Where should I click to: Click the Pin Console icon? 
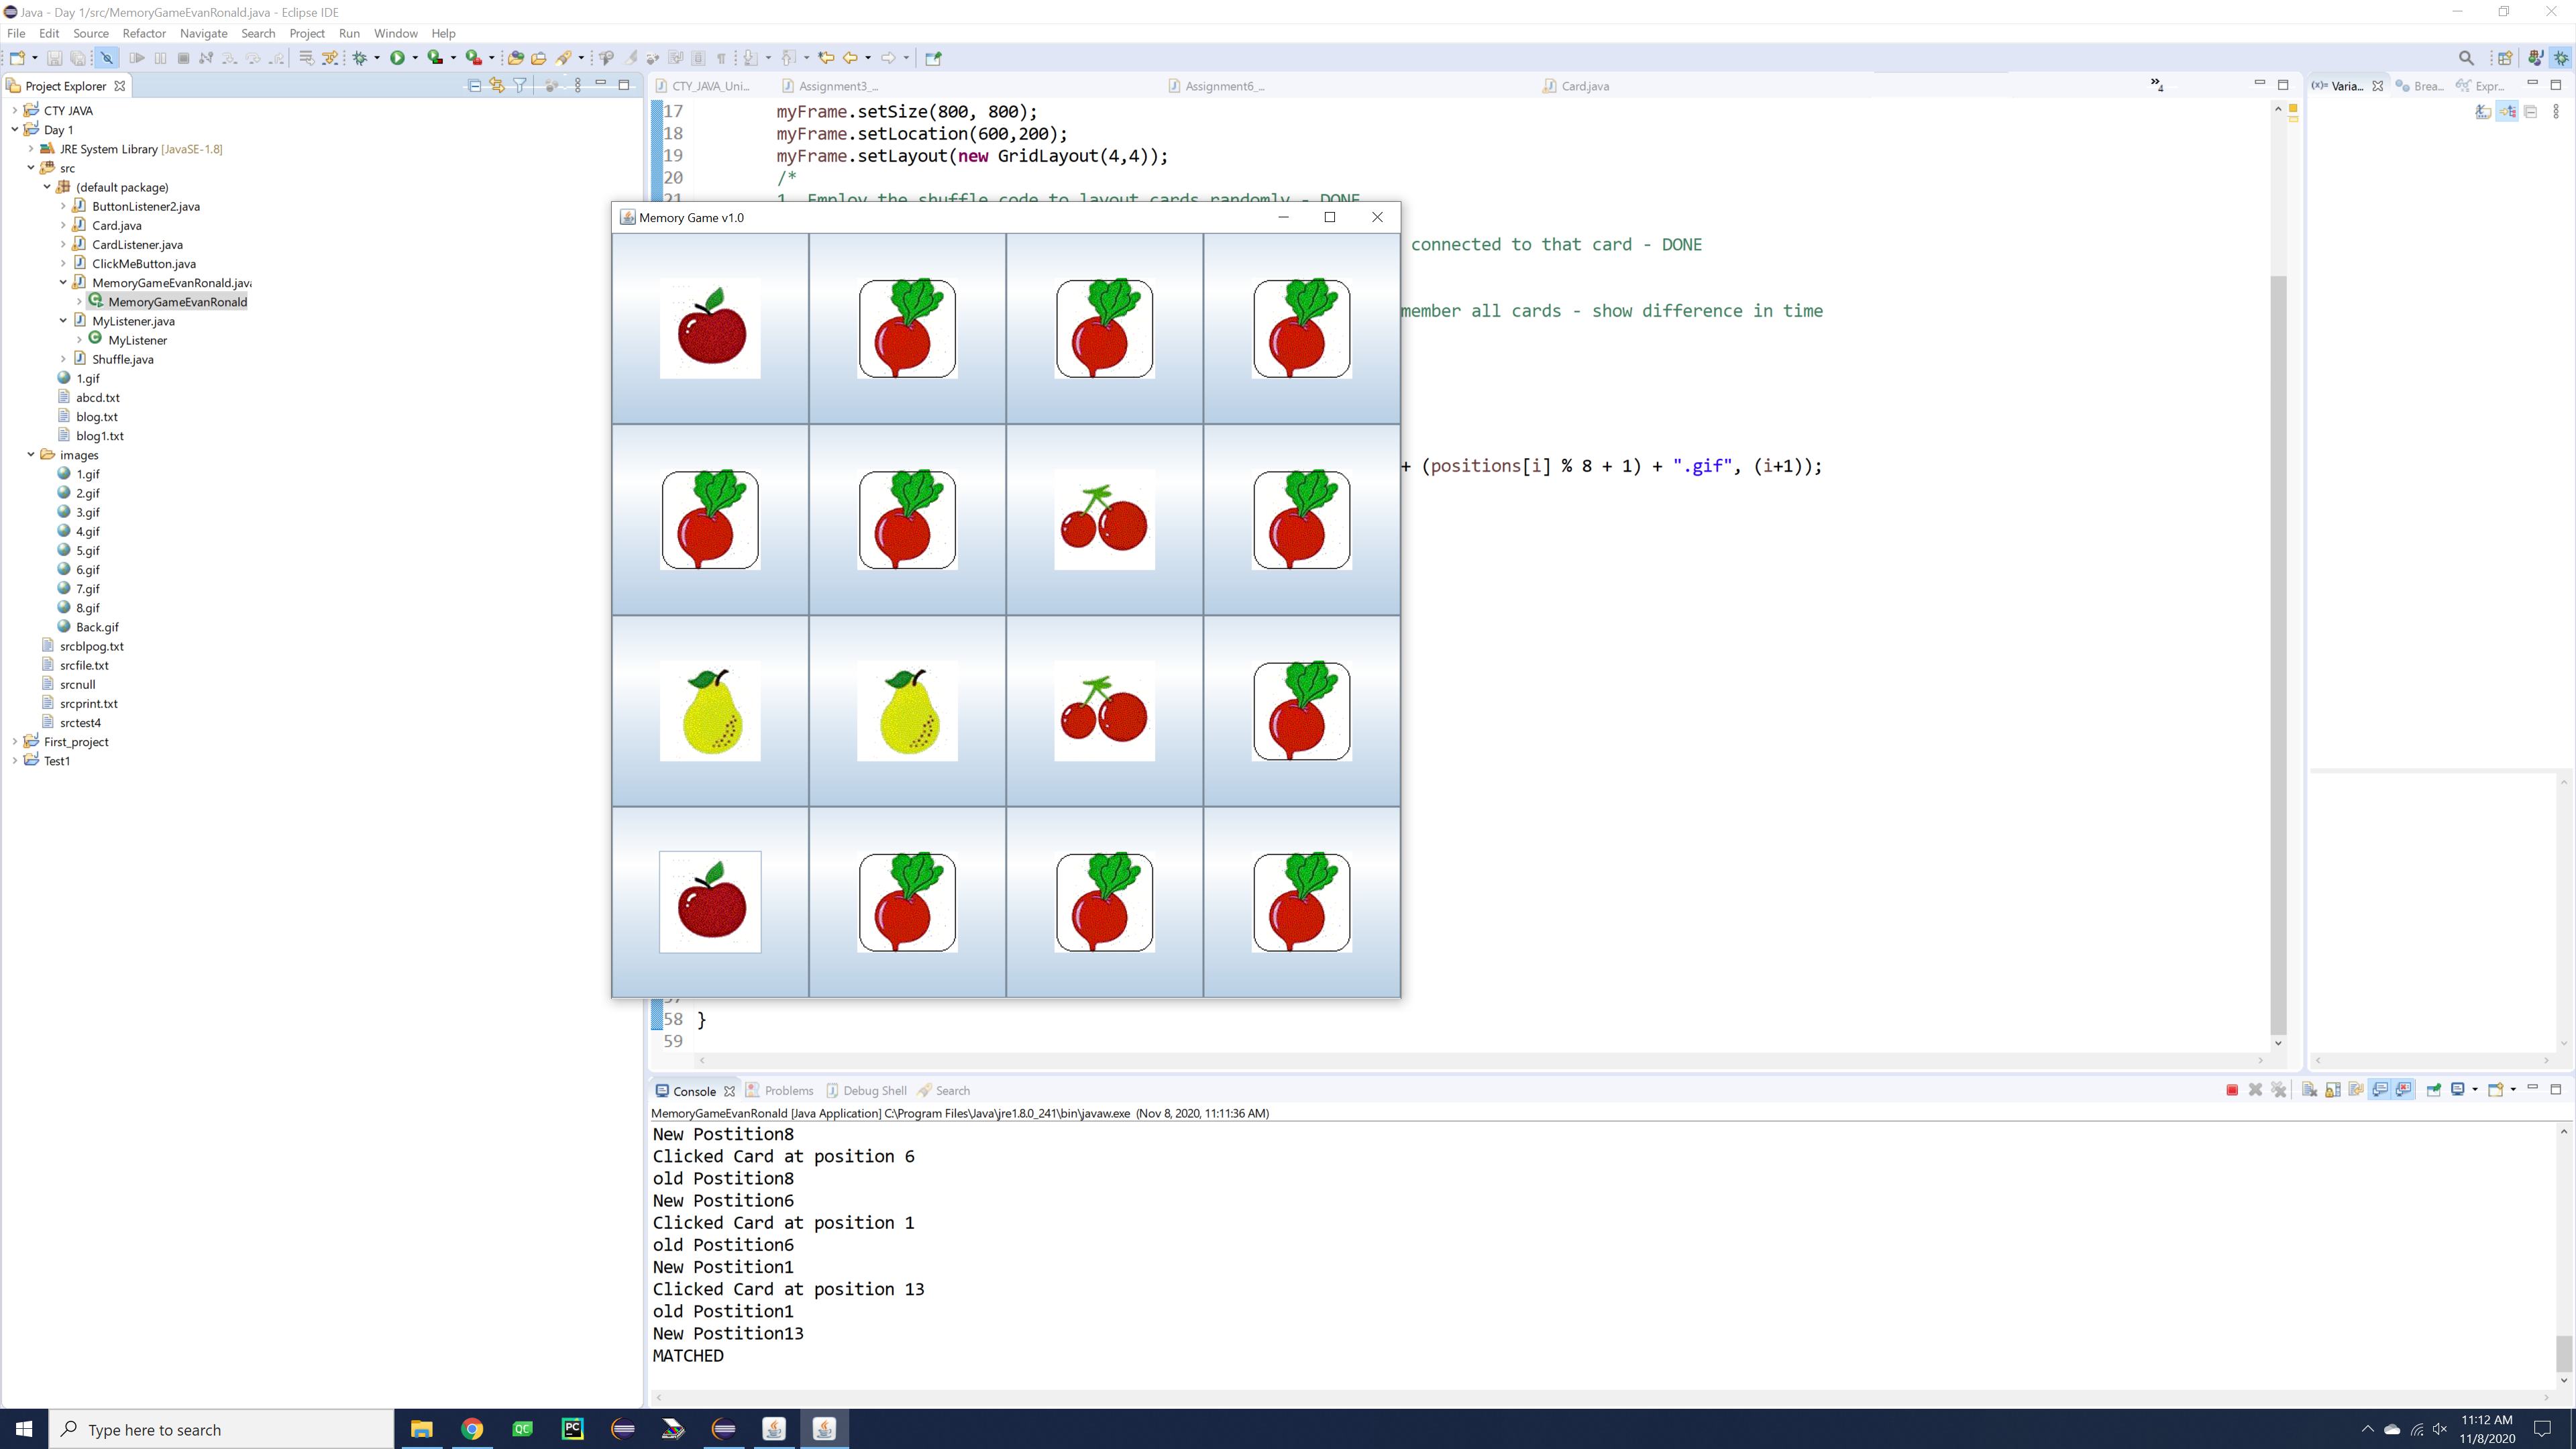2433,1090
